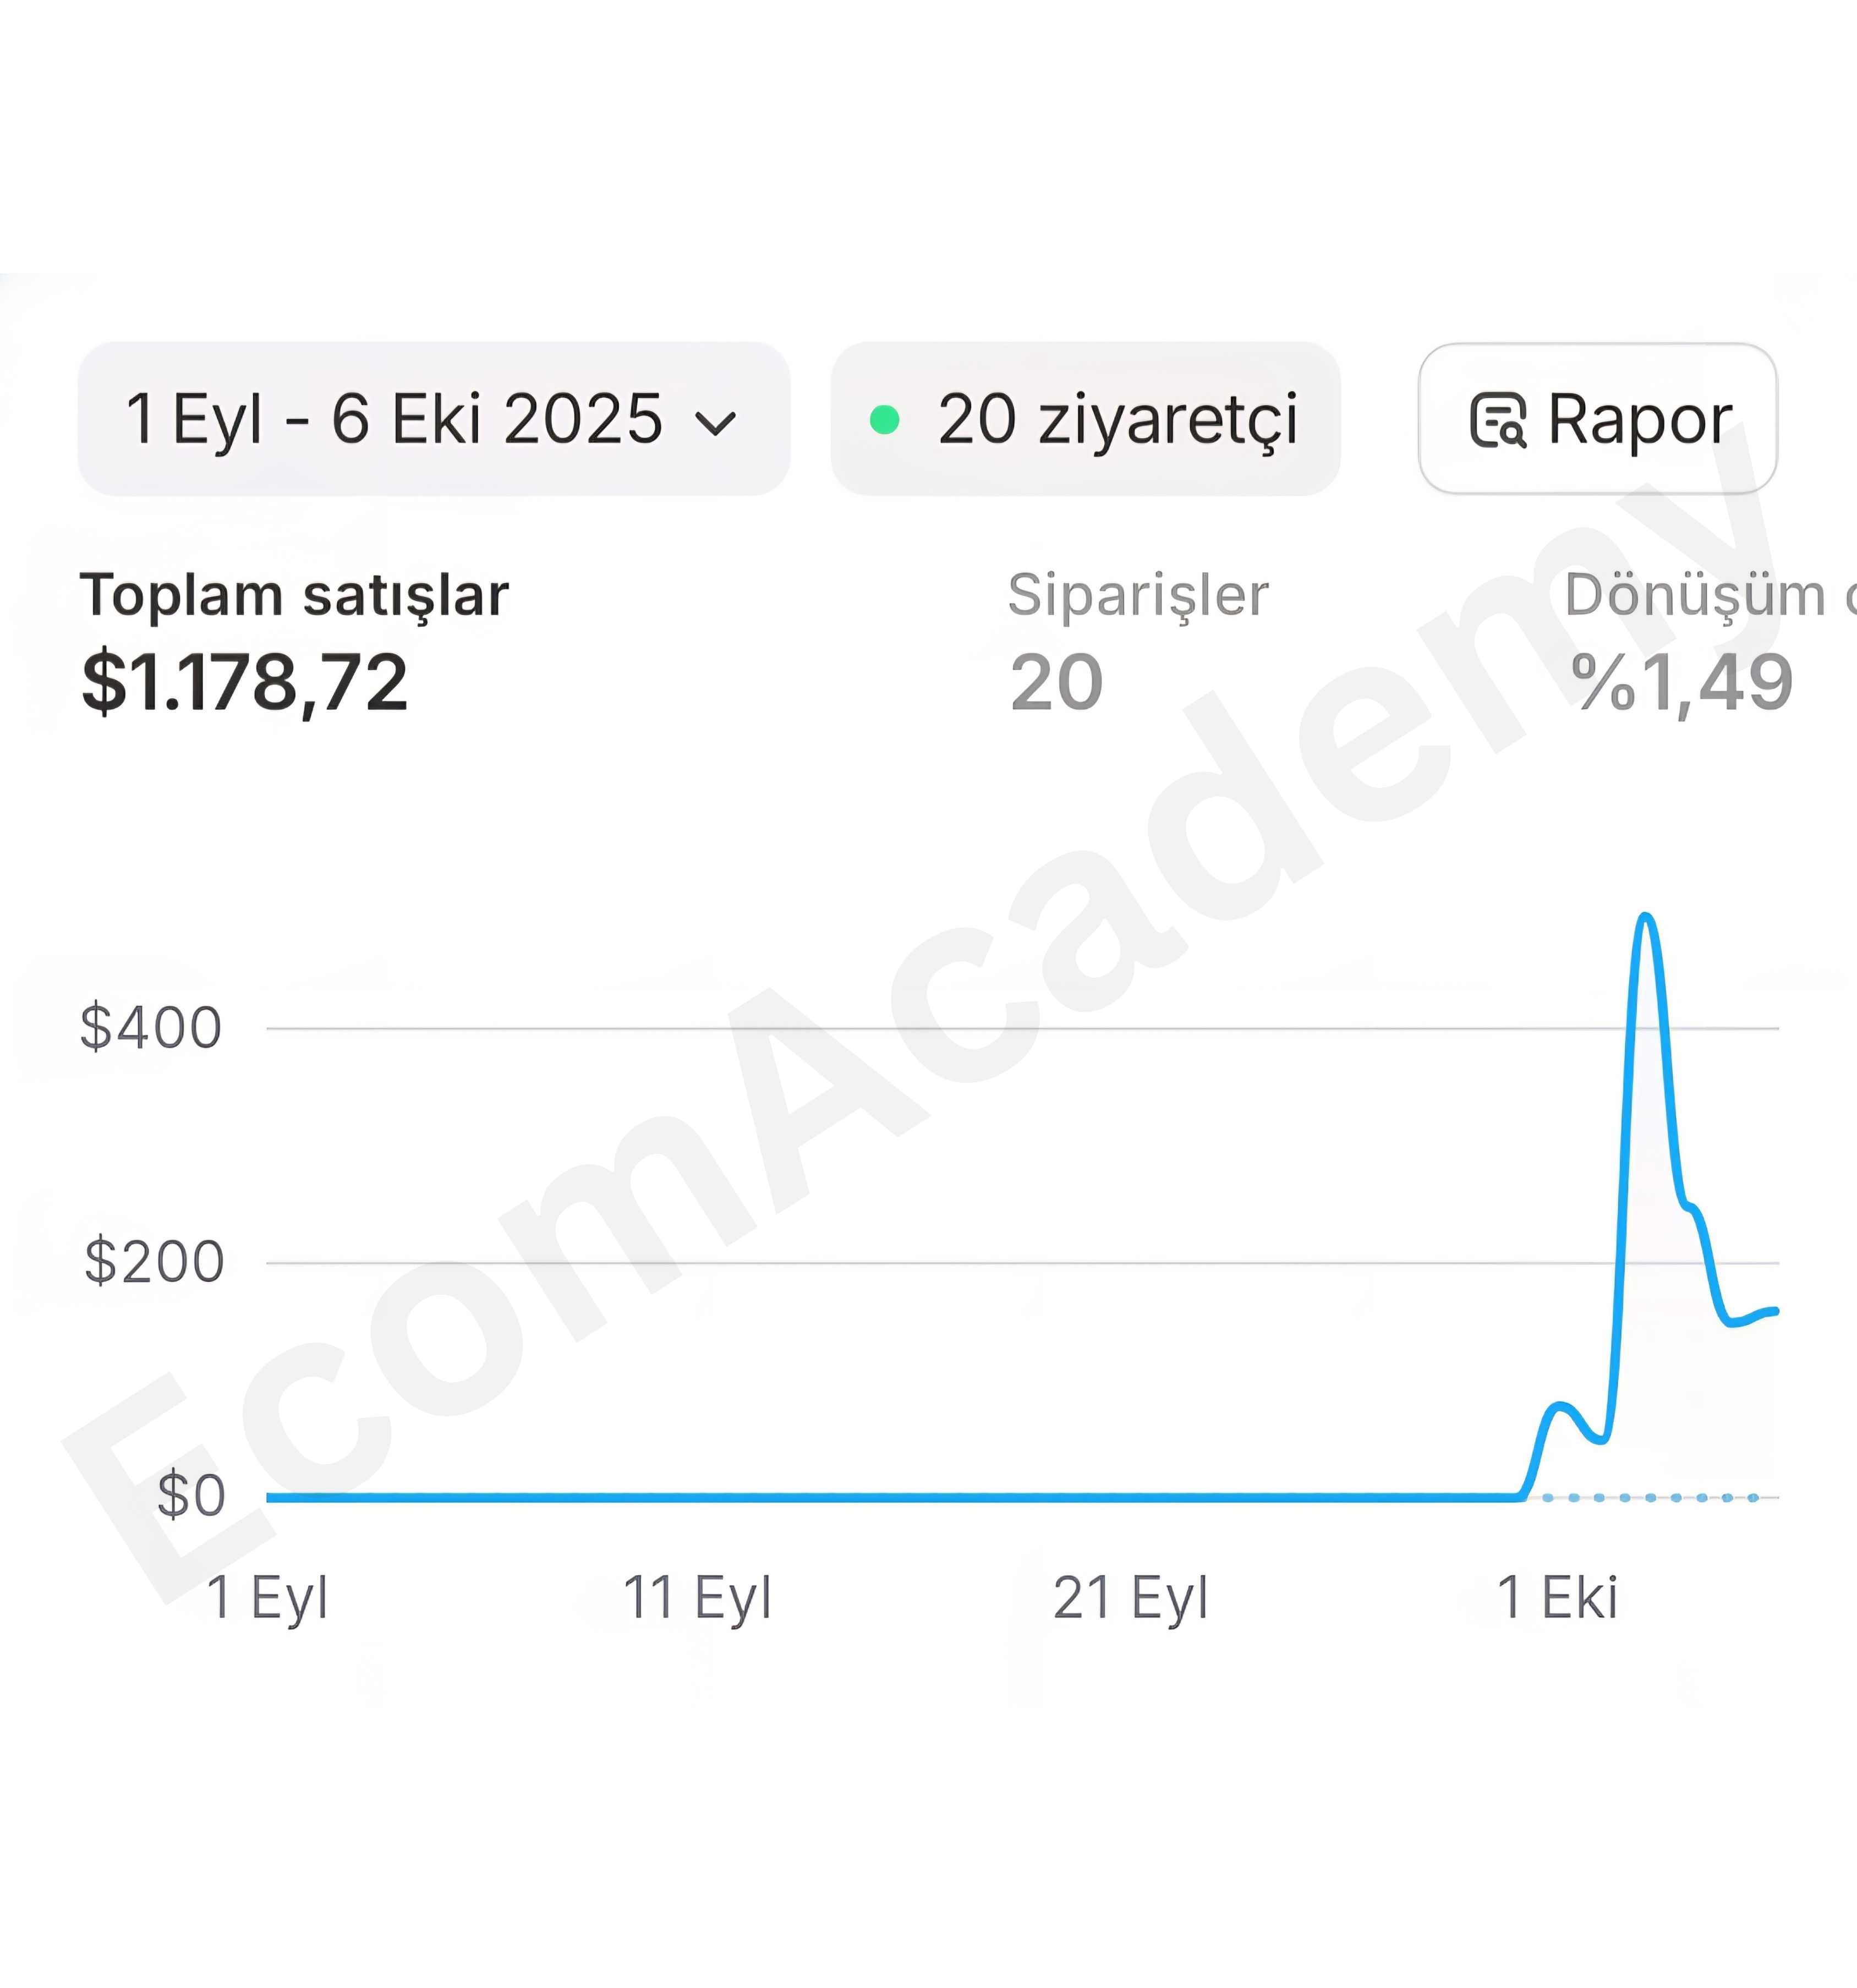Open the Rapor report button
This screenshot has height=1988, width=1857.
1597,418
